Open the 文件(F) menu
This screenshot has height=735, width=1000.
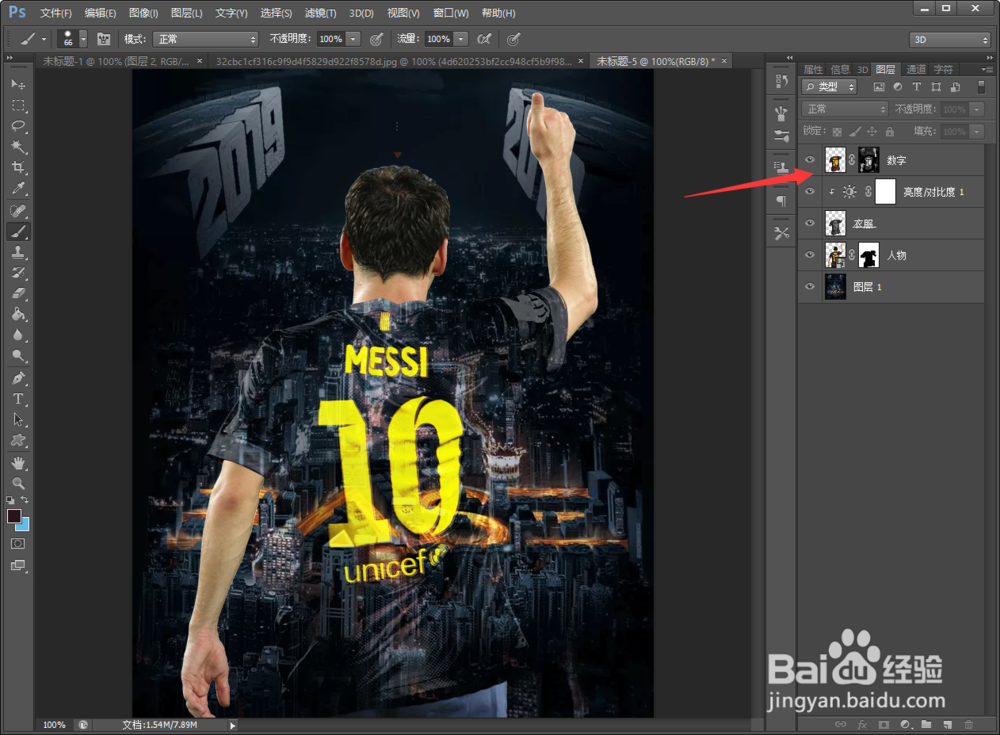(x=56, y=13)
